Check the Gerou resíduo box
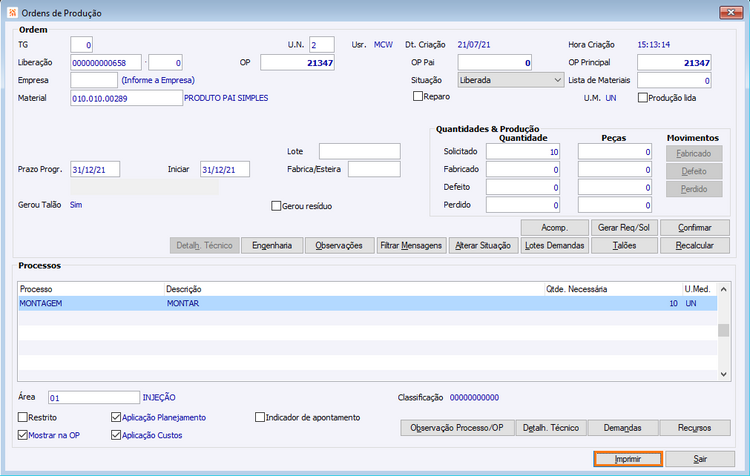This screenshot has width=750, height=476. point(276,206)
